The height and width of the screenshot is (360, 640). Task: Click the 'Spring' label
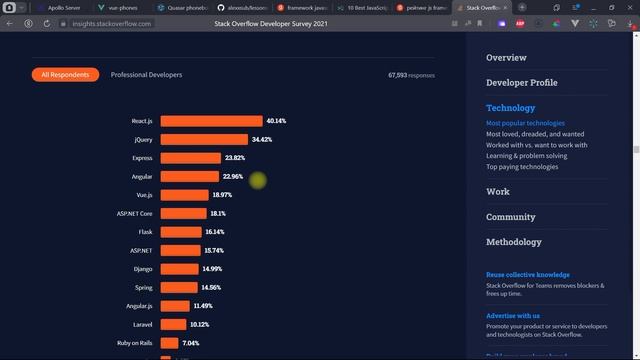pyautogui.click(x=144, y=288)
